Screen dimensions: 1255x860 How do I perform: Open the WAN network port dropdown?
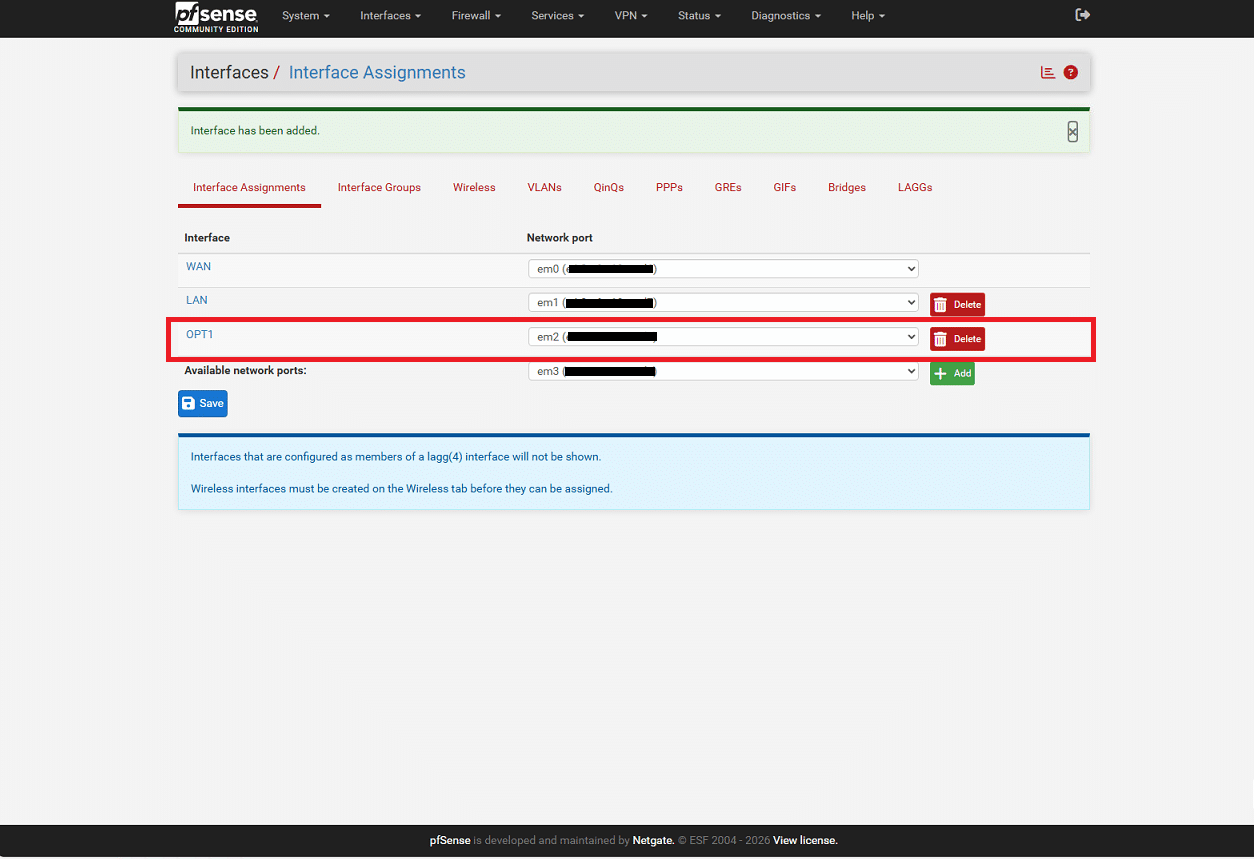pyautogui.click(x=722, y=268)
